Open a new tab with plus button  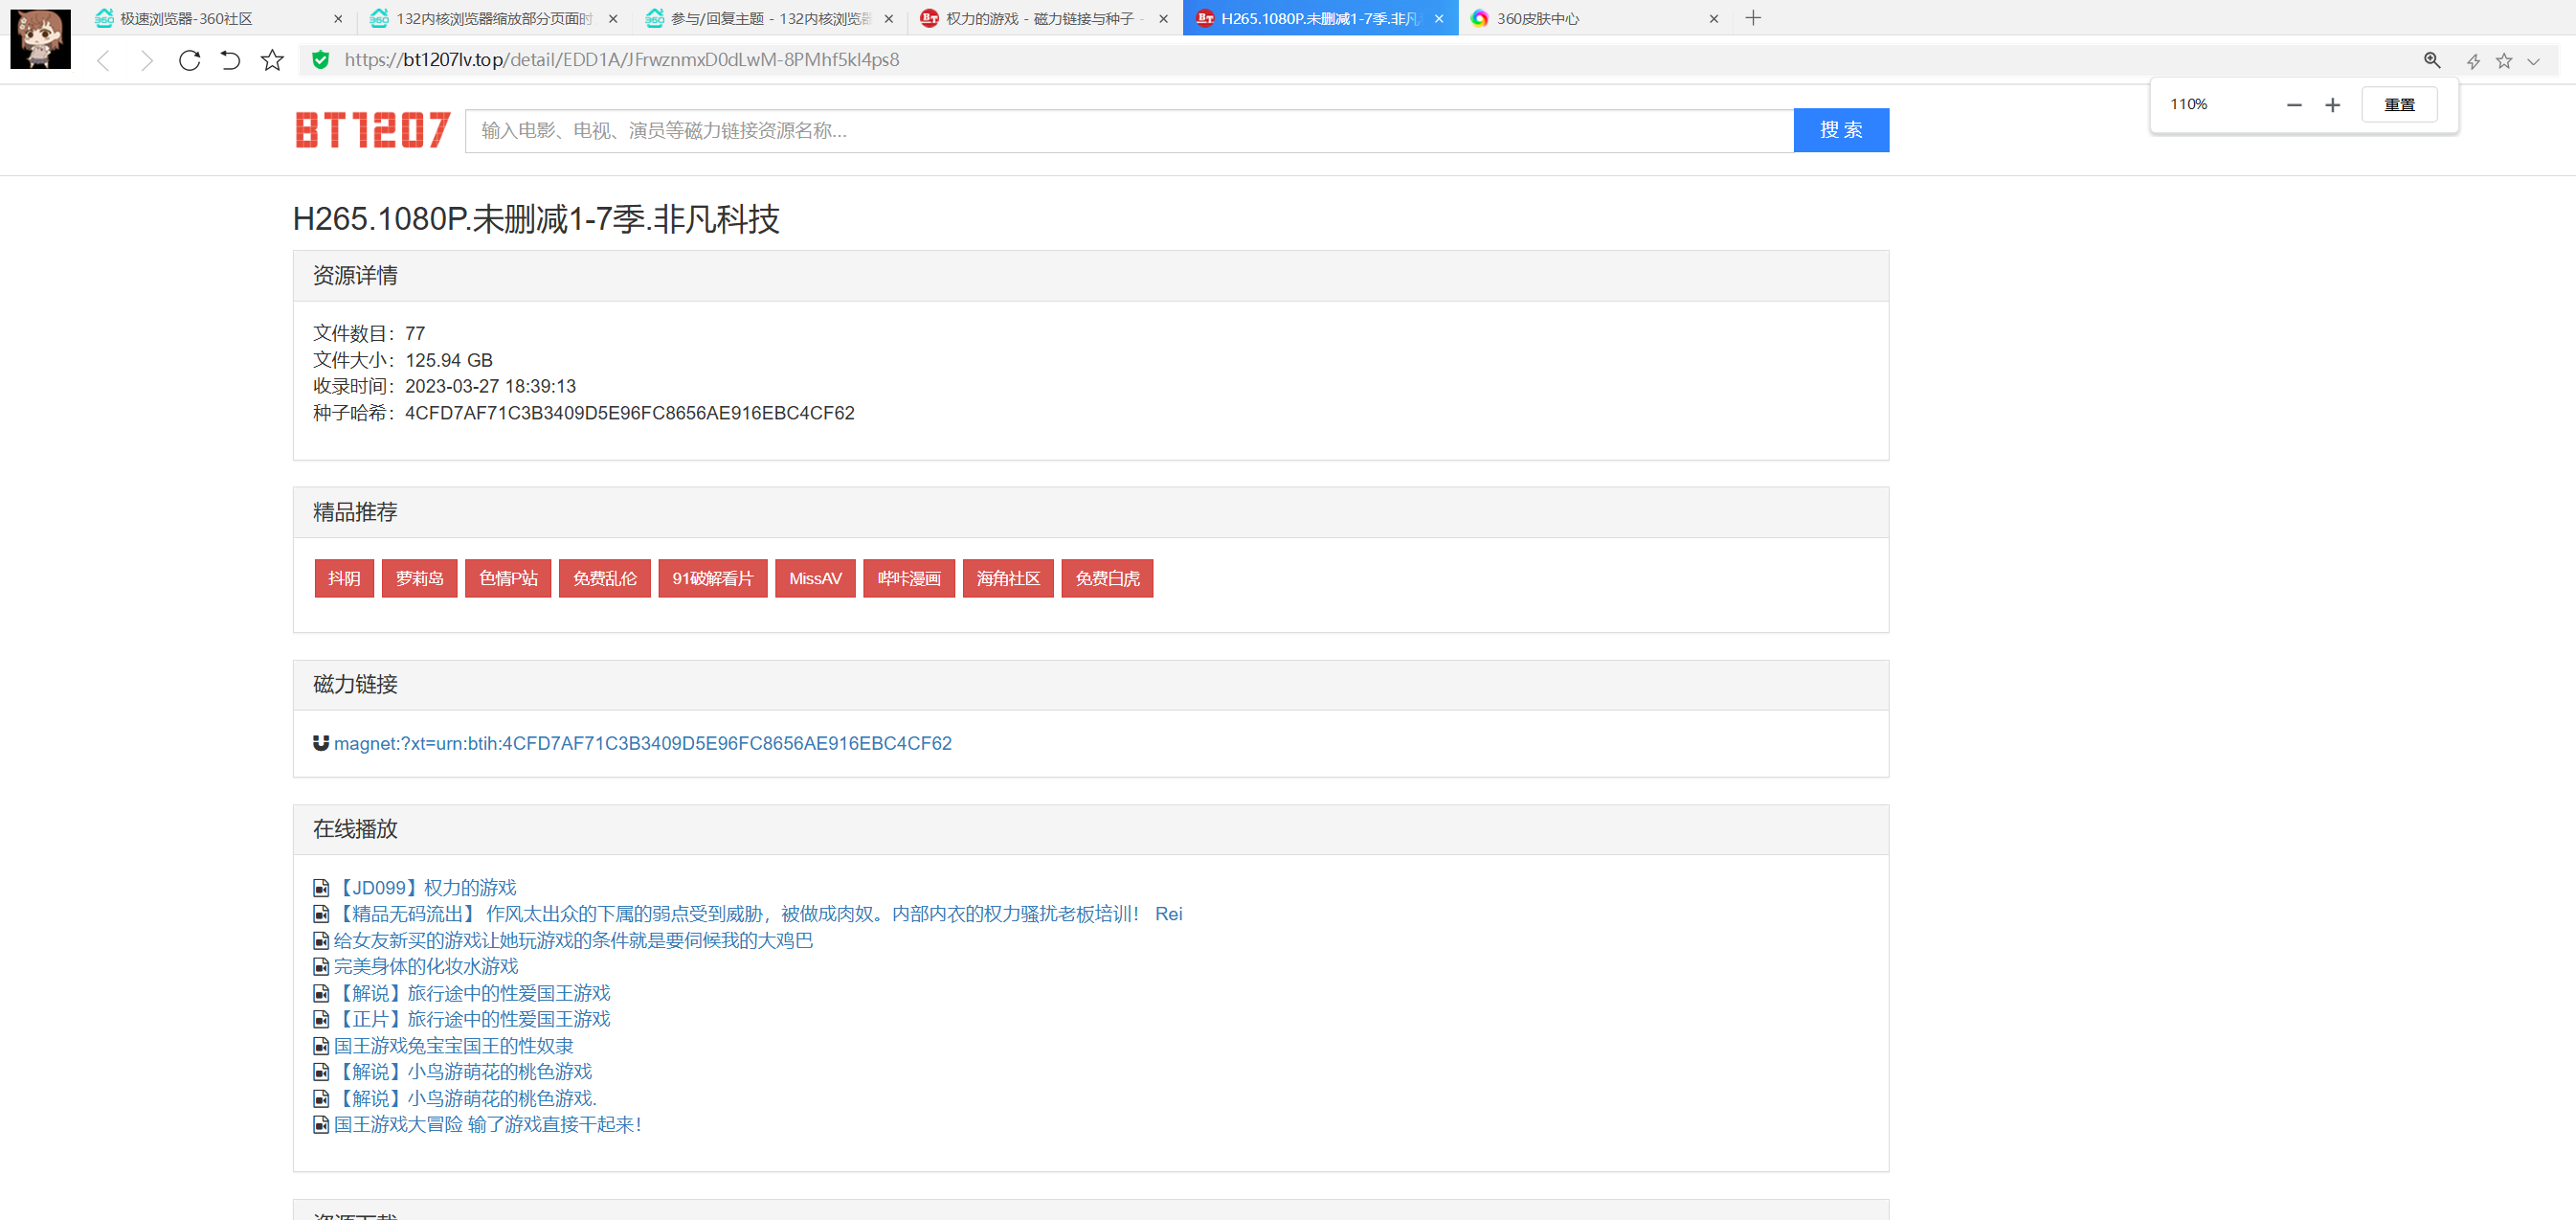(1753, 18)
